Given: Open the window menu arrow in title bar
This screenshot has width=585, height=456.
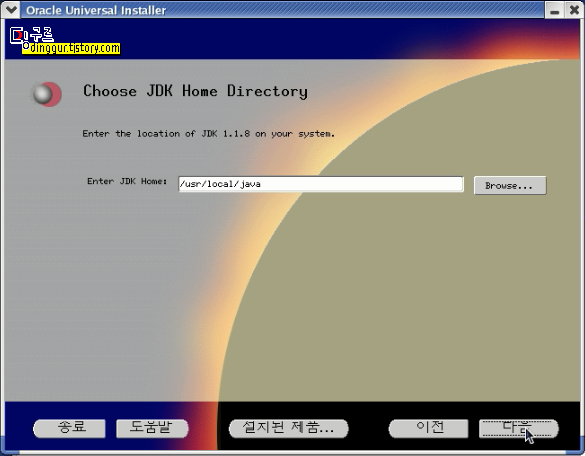Looking at the screenshot, I should coord(11,9).
